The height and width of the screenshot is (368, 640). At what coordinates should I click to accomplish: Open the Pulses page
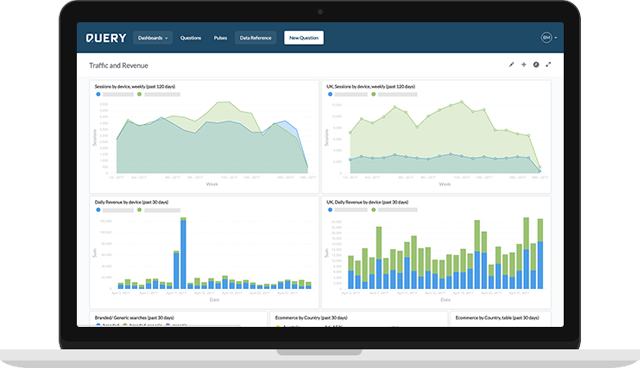click(x=220, y=38)
